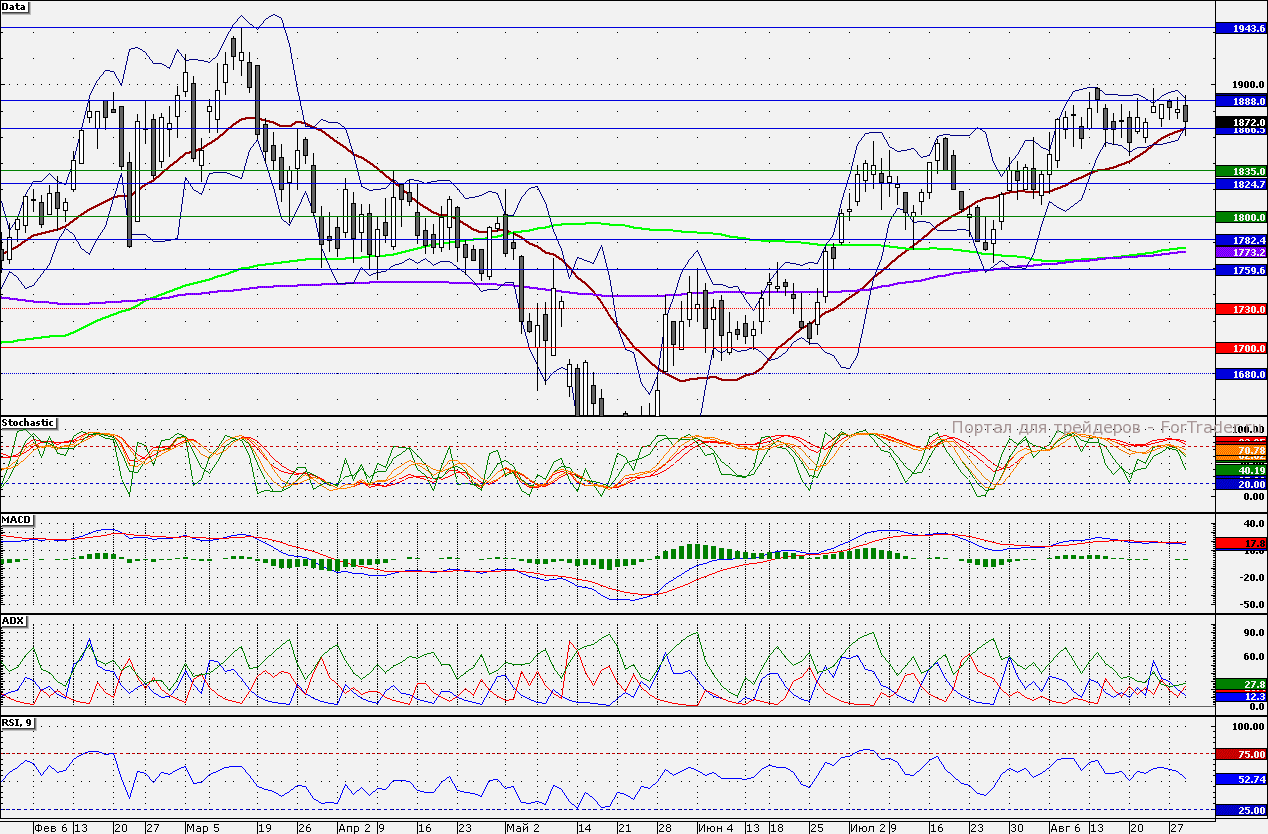Select the red 1730.0 level tag
This screenshot has width=1268, height=834.
pyautogui.click(x=1240, y=309)
